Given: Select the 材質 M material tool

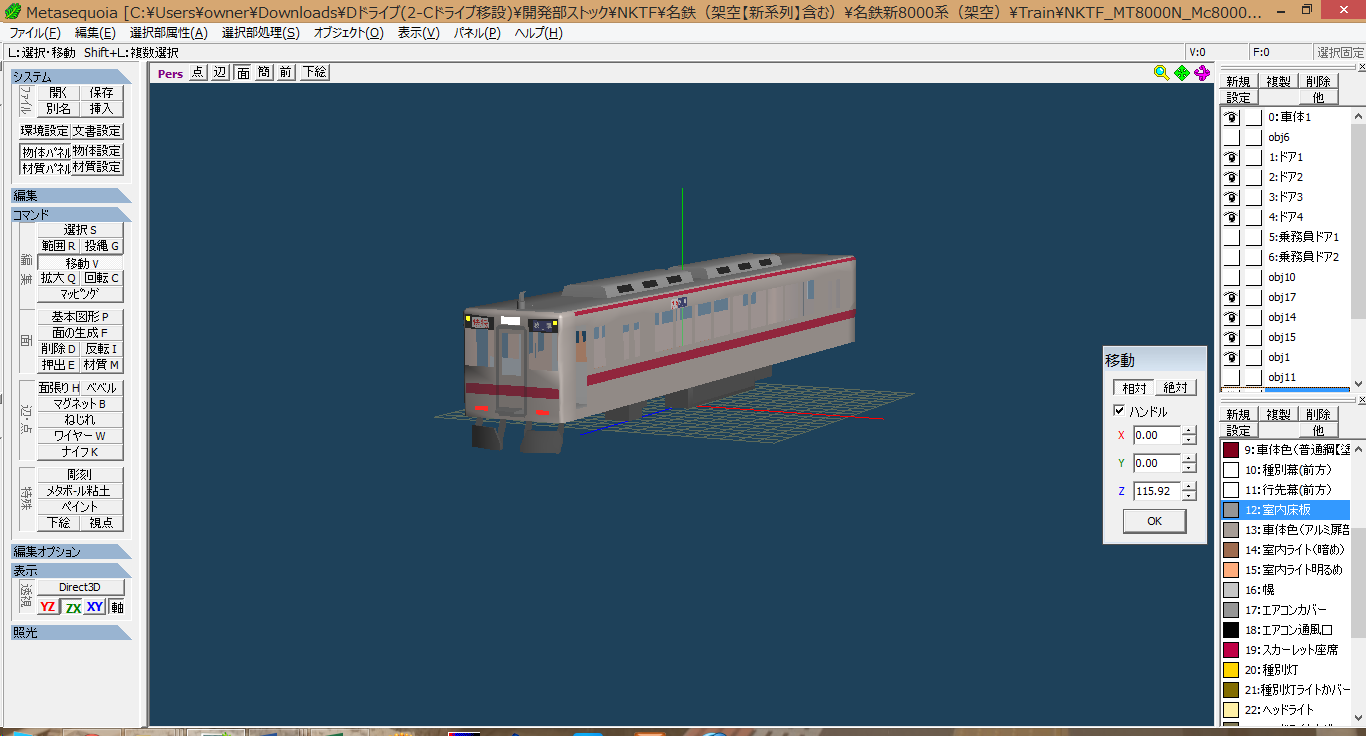Looking at the screenshot, I should [102, 365].
